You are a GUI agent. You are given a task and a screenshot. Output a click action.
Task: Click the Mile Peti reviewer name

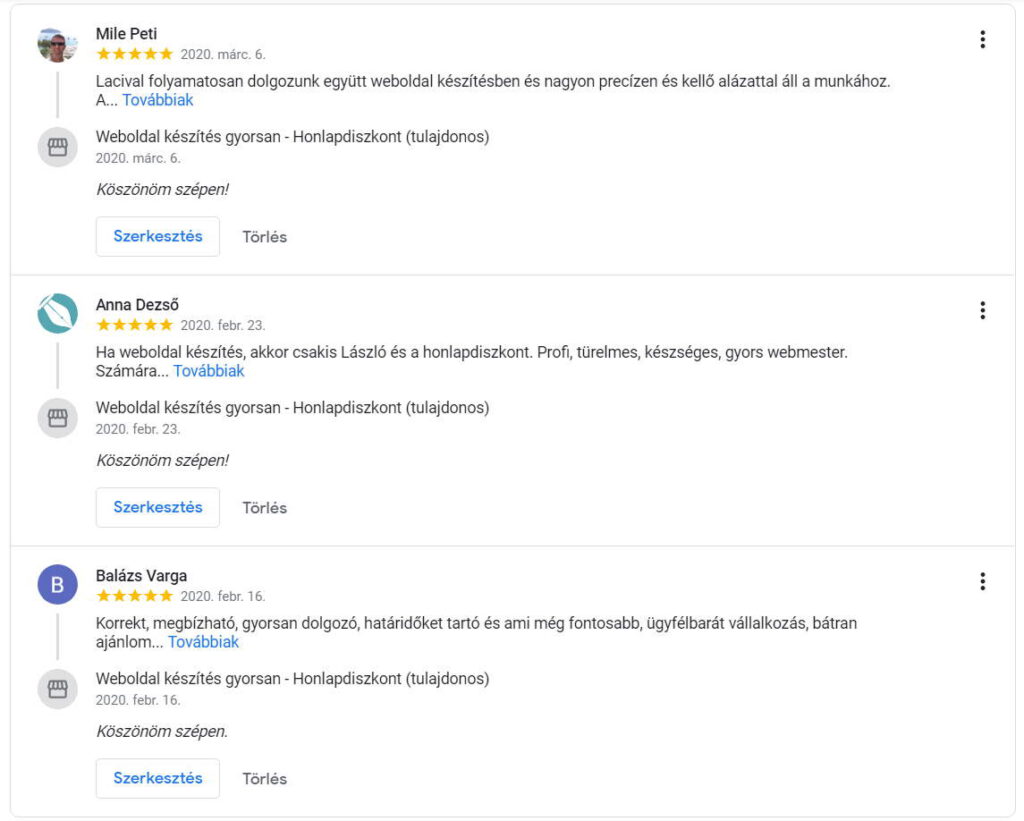coord(126,34)
